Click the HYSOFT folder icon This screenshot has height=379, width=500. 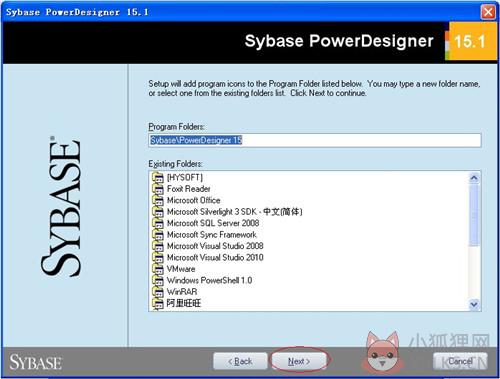tap(158, 177)
